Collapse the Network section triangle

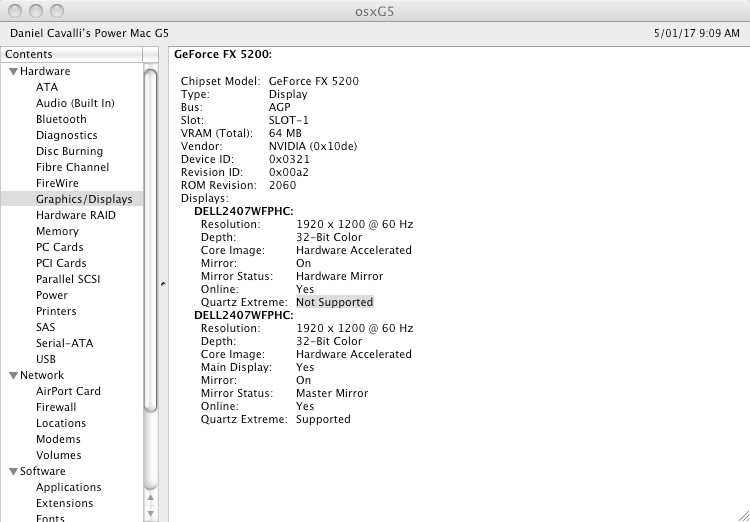(13, 376)
